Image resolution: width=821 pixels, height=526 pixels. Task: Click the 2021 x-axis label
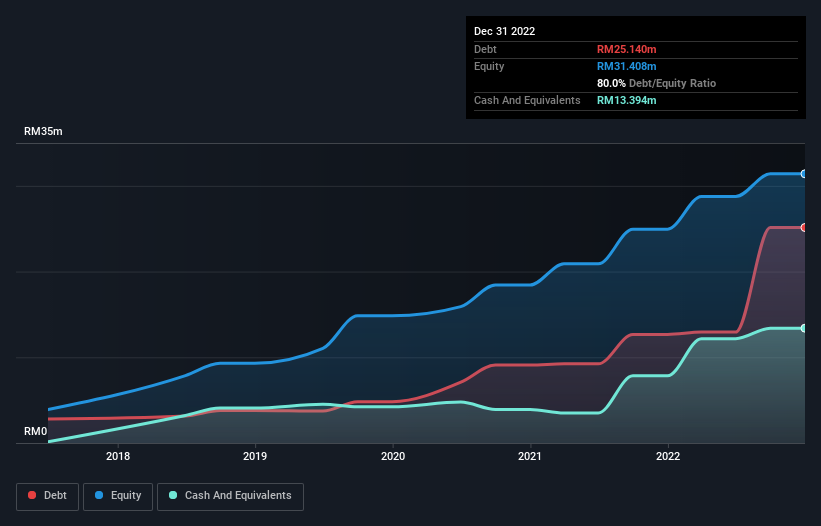coord(530,456)
